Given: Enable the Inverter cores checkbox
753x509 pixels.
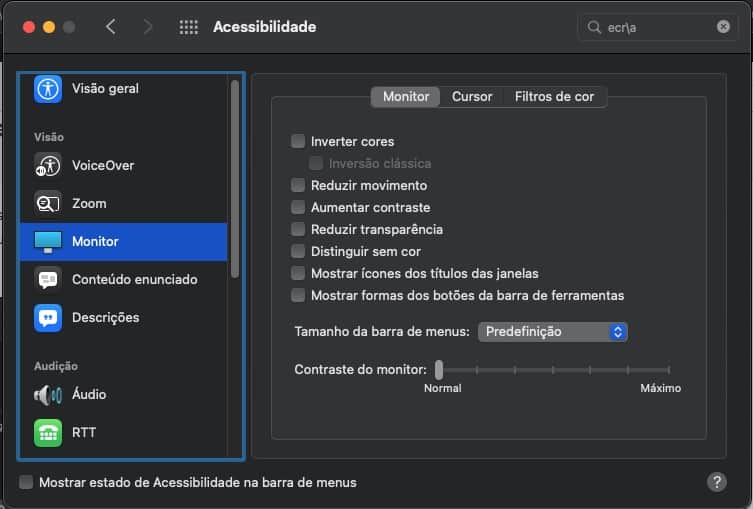Looking at the screenshot, I should tap(298, 142).
